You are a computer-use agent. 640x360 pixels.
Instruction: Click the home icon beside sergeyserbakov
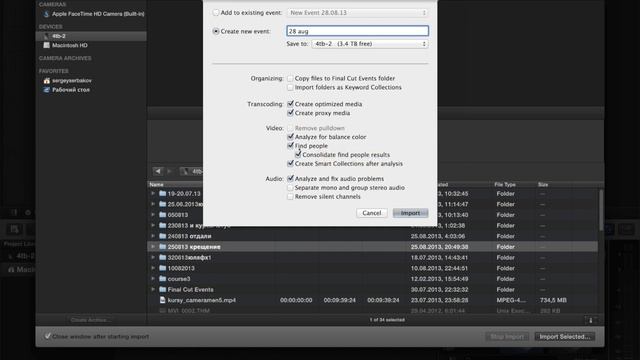(x=46, y=81)
